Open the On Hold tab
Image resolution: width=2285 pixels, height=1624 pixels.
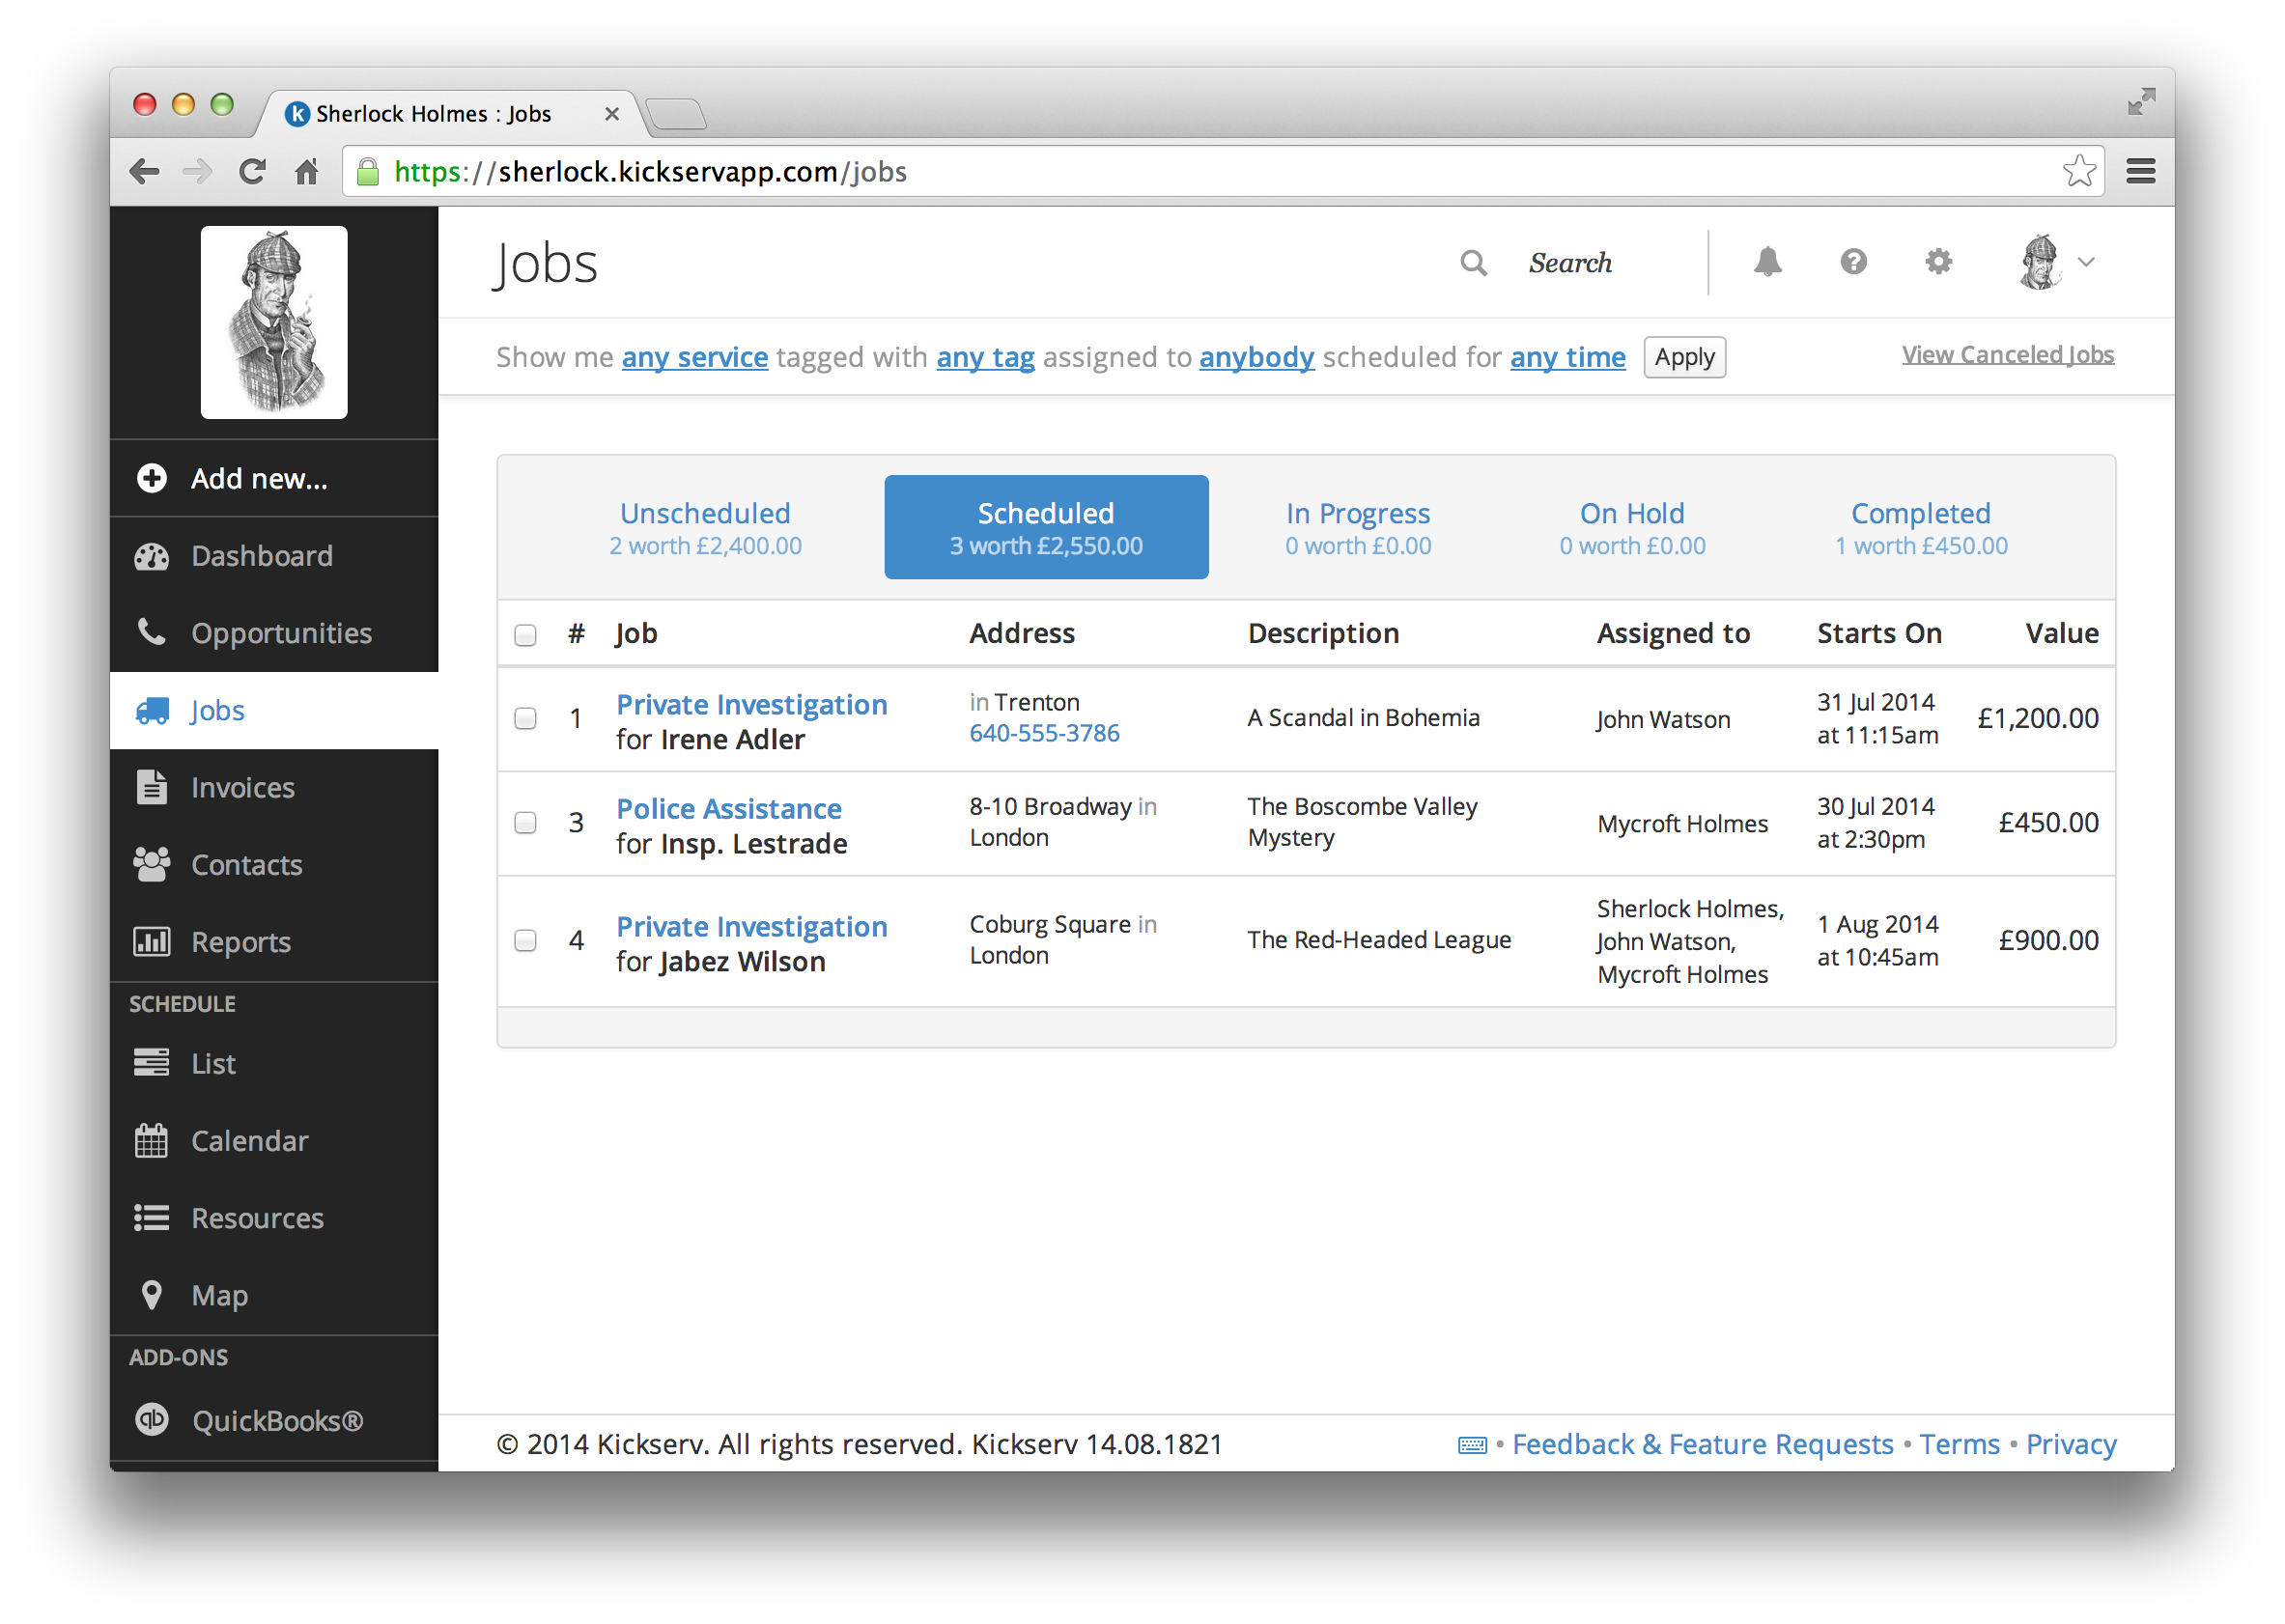point(1632,528)
